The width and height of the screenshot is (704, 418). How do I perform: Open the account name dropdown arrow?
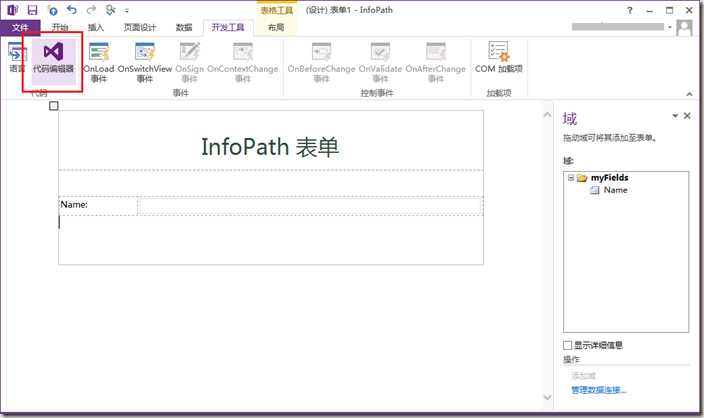670,27
